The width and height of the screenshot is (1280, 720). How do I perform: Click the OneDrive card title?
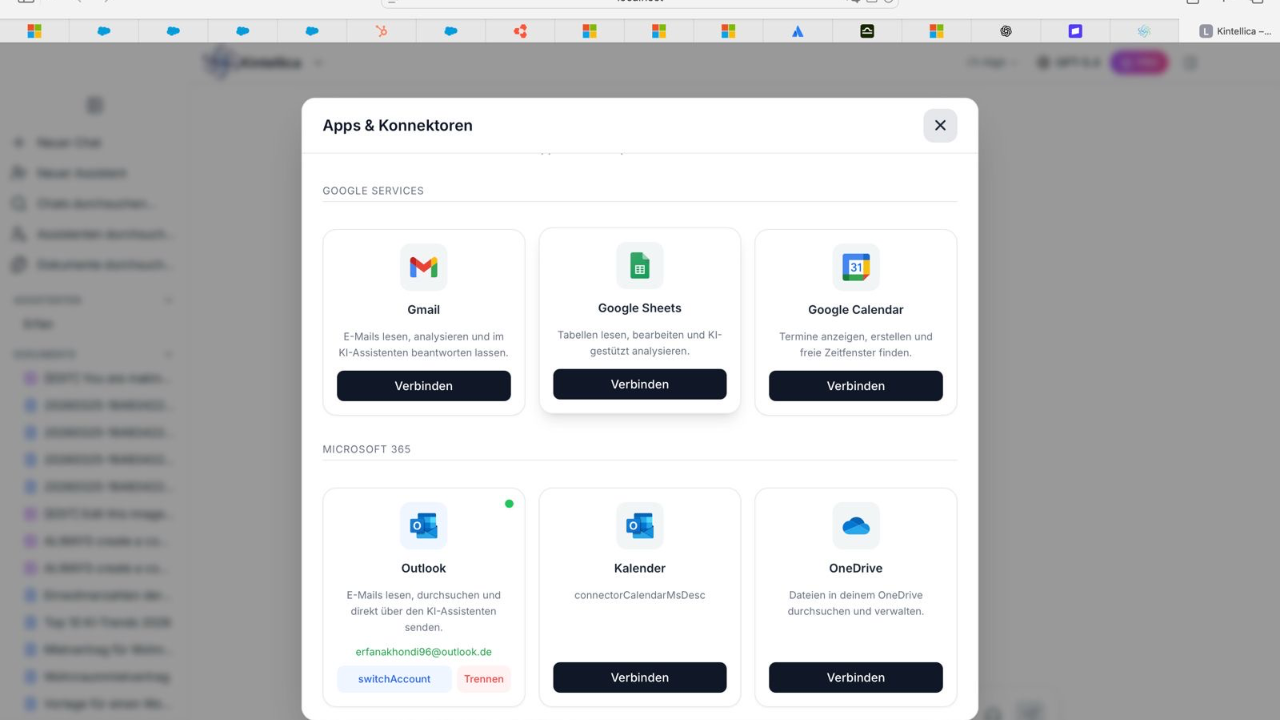(x=856, y=568)
